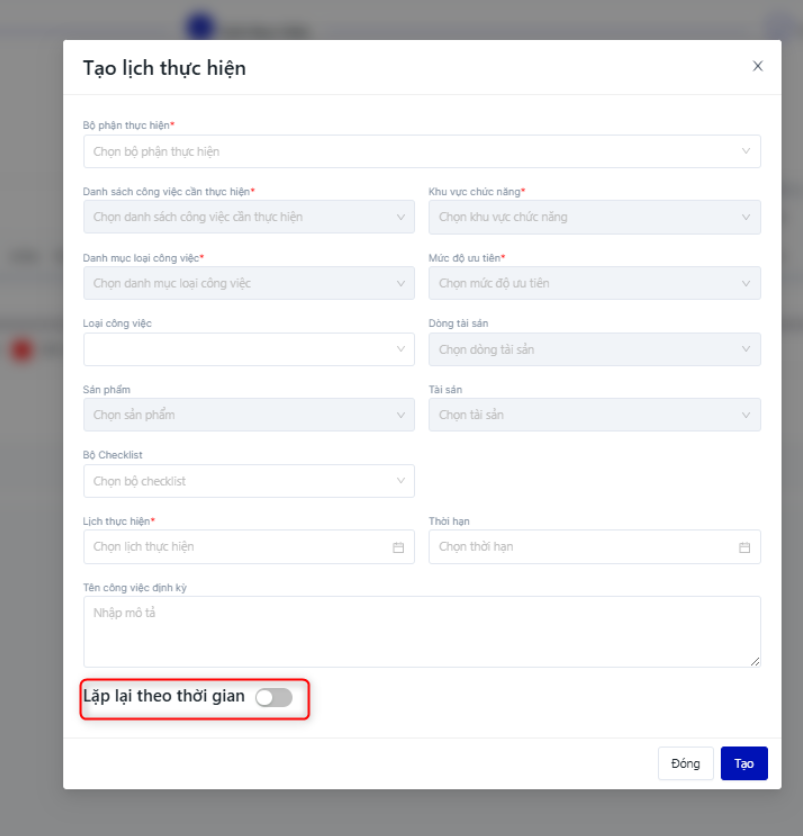This screenshot has height=836, width=803.
Task: Close the Tạo lịch thực hiện dialog
Action: (757, 66)
